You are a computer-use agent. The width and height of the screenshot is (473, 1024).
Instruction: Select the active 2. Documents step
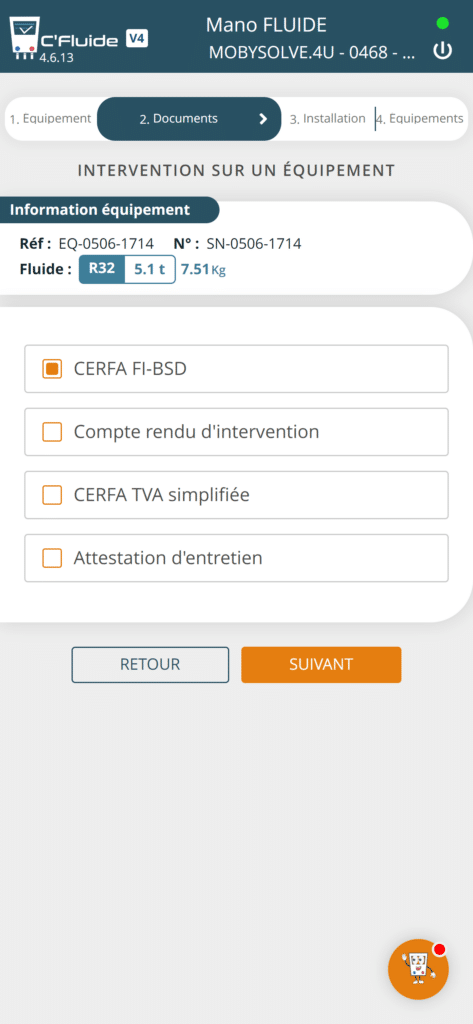(189, 119)
